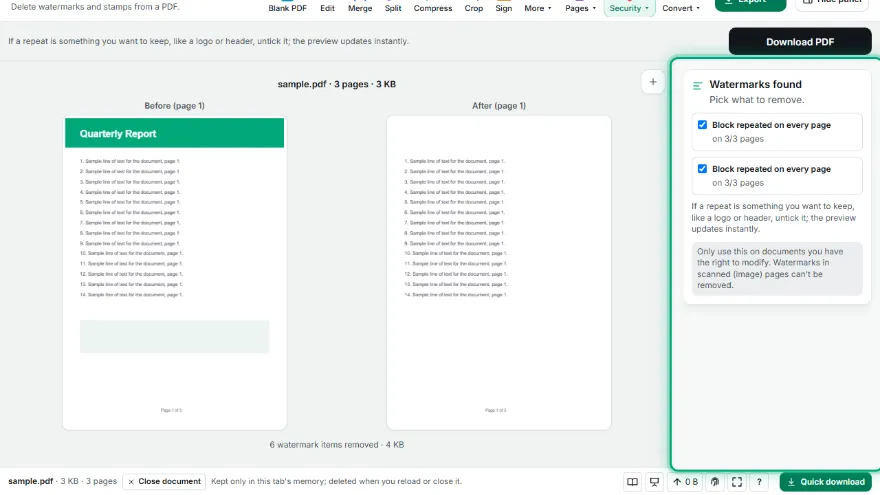Image resolution: width=880 pixels, height=495 pixels.
Task: Click the fingerprint privacy icon
Action: pos(715,482)
